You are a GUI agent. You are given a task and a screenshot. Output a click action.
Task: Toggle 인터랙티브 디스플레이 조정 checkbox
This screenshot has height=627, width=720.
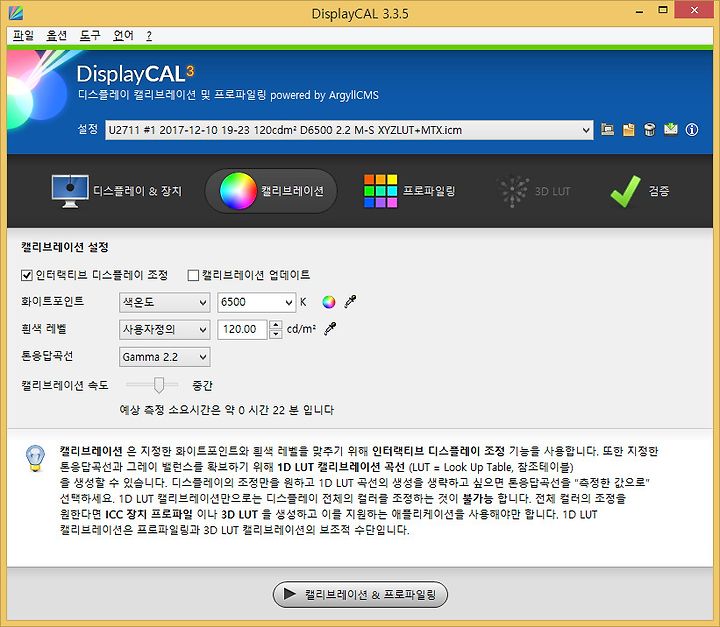point(27,275)
